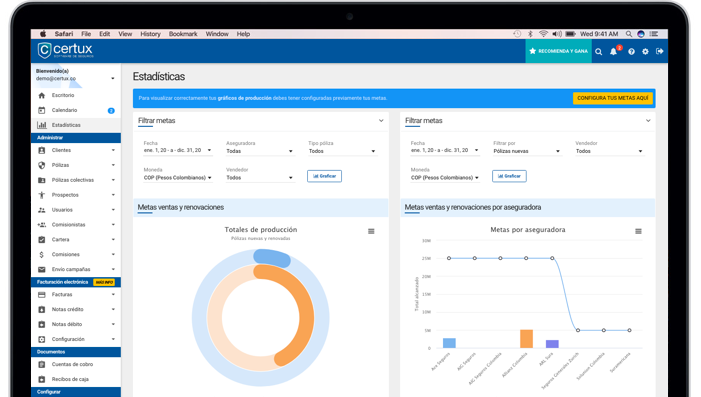This screenshot has width=701, height=397.
Task: Click CONFIGURA TUS METAS AQUÍ button
Action: [x=612, y=98]
